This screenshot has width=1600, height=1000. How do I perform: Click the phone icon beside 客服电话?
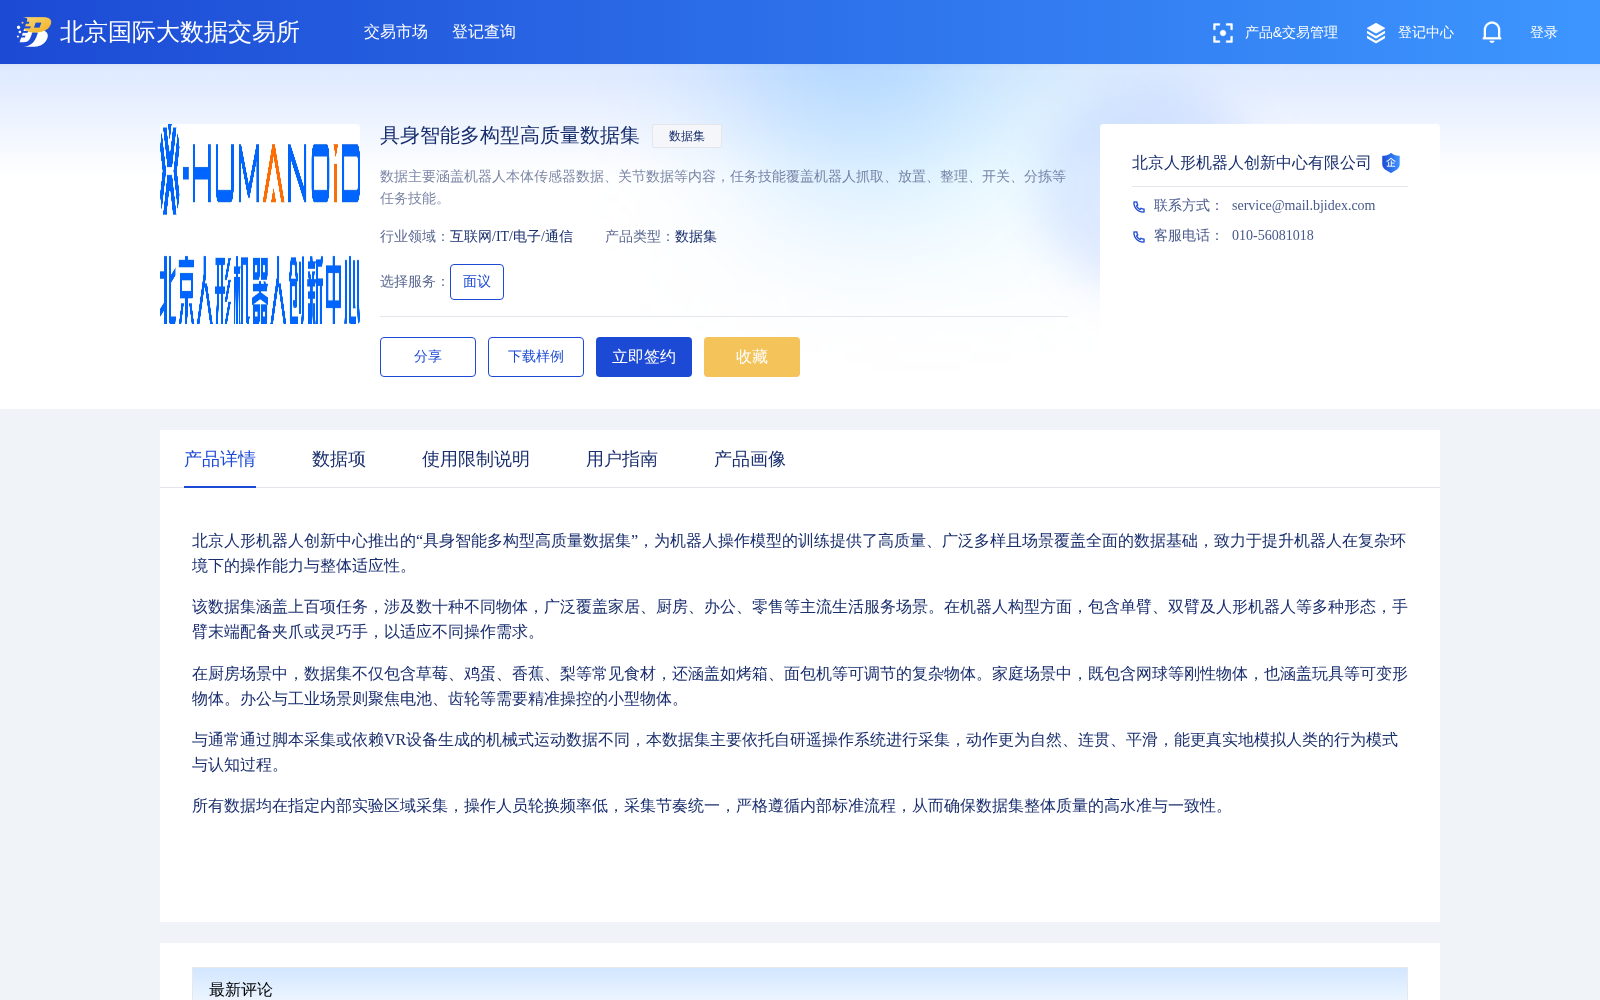tap(1138, 237)
